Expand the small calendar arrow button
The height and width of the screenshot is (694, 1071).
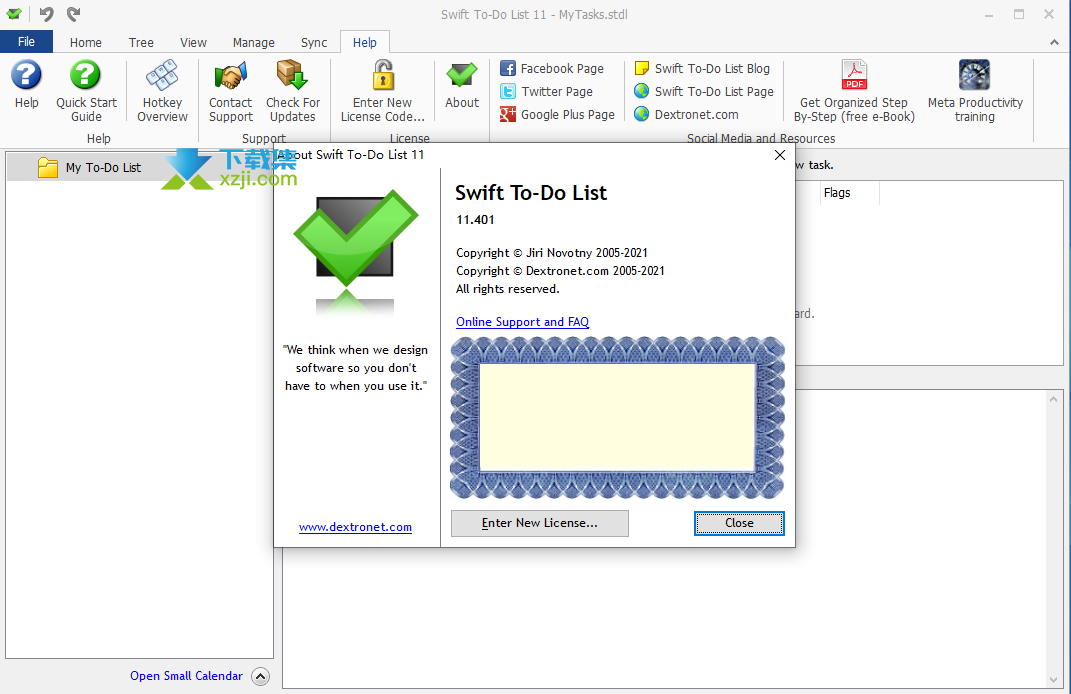pos(260,676)
